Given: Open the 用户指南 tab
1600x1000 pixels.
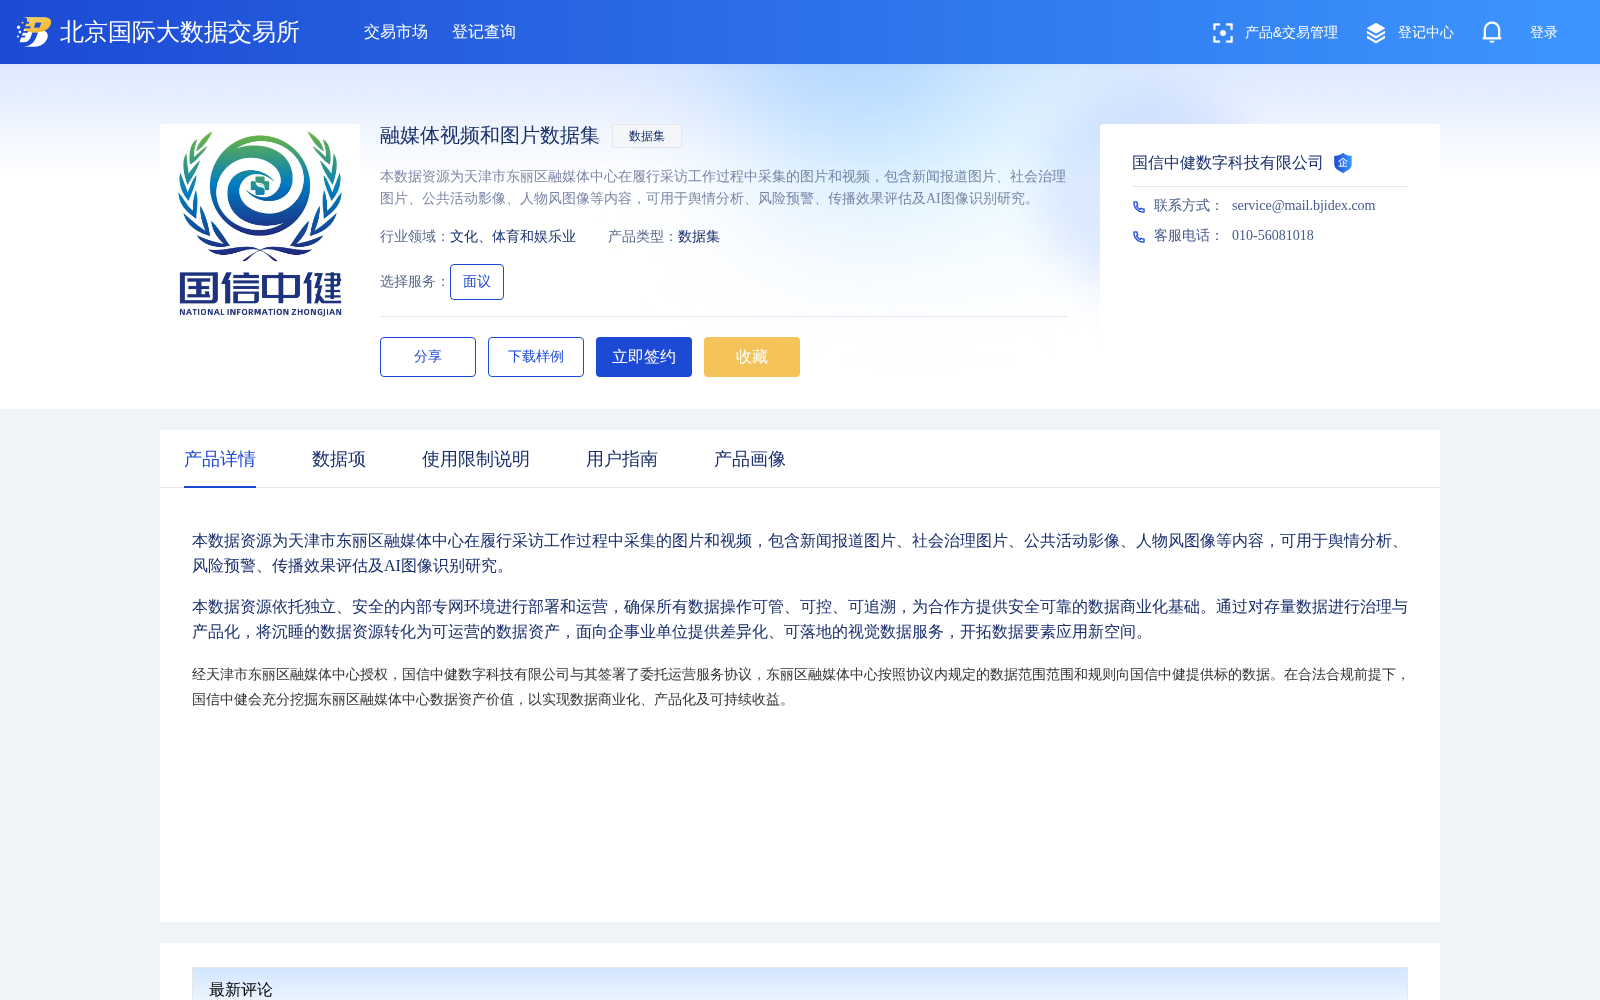Looking at the screenshot, I should [x=622, y=459].
